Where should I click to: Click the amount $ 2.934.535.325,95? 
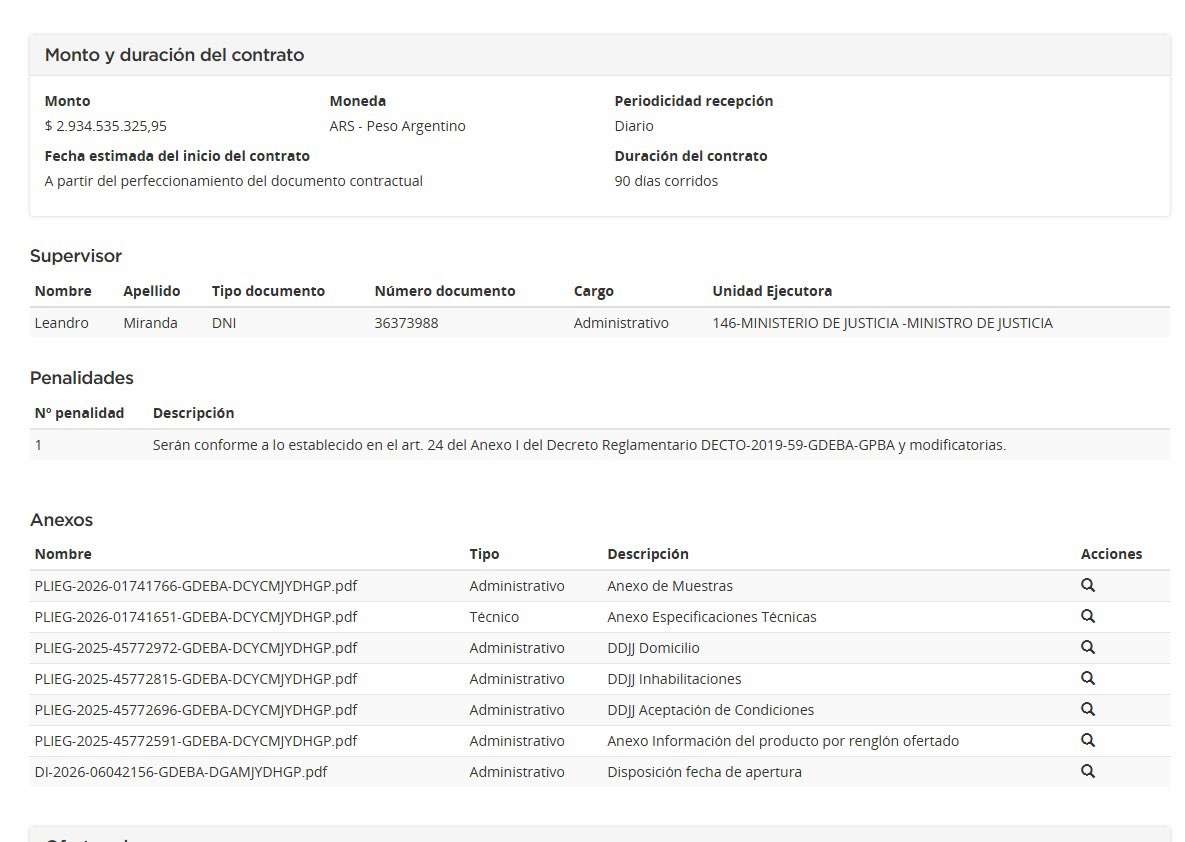[106, 126]
